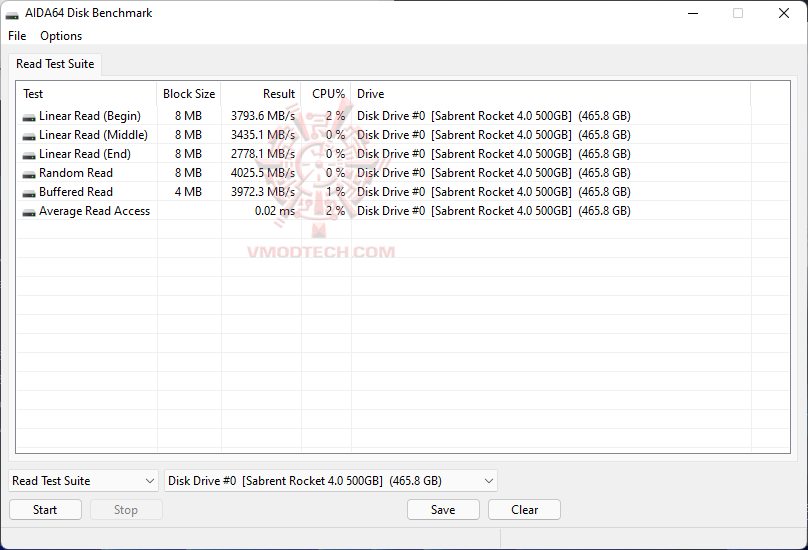Click the drive icon beside Buffered Read
This screenshot has width=808, height=550.
coord(29,194)
